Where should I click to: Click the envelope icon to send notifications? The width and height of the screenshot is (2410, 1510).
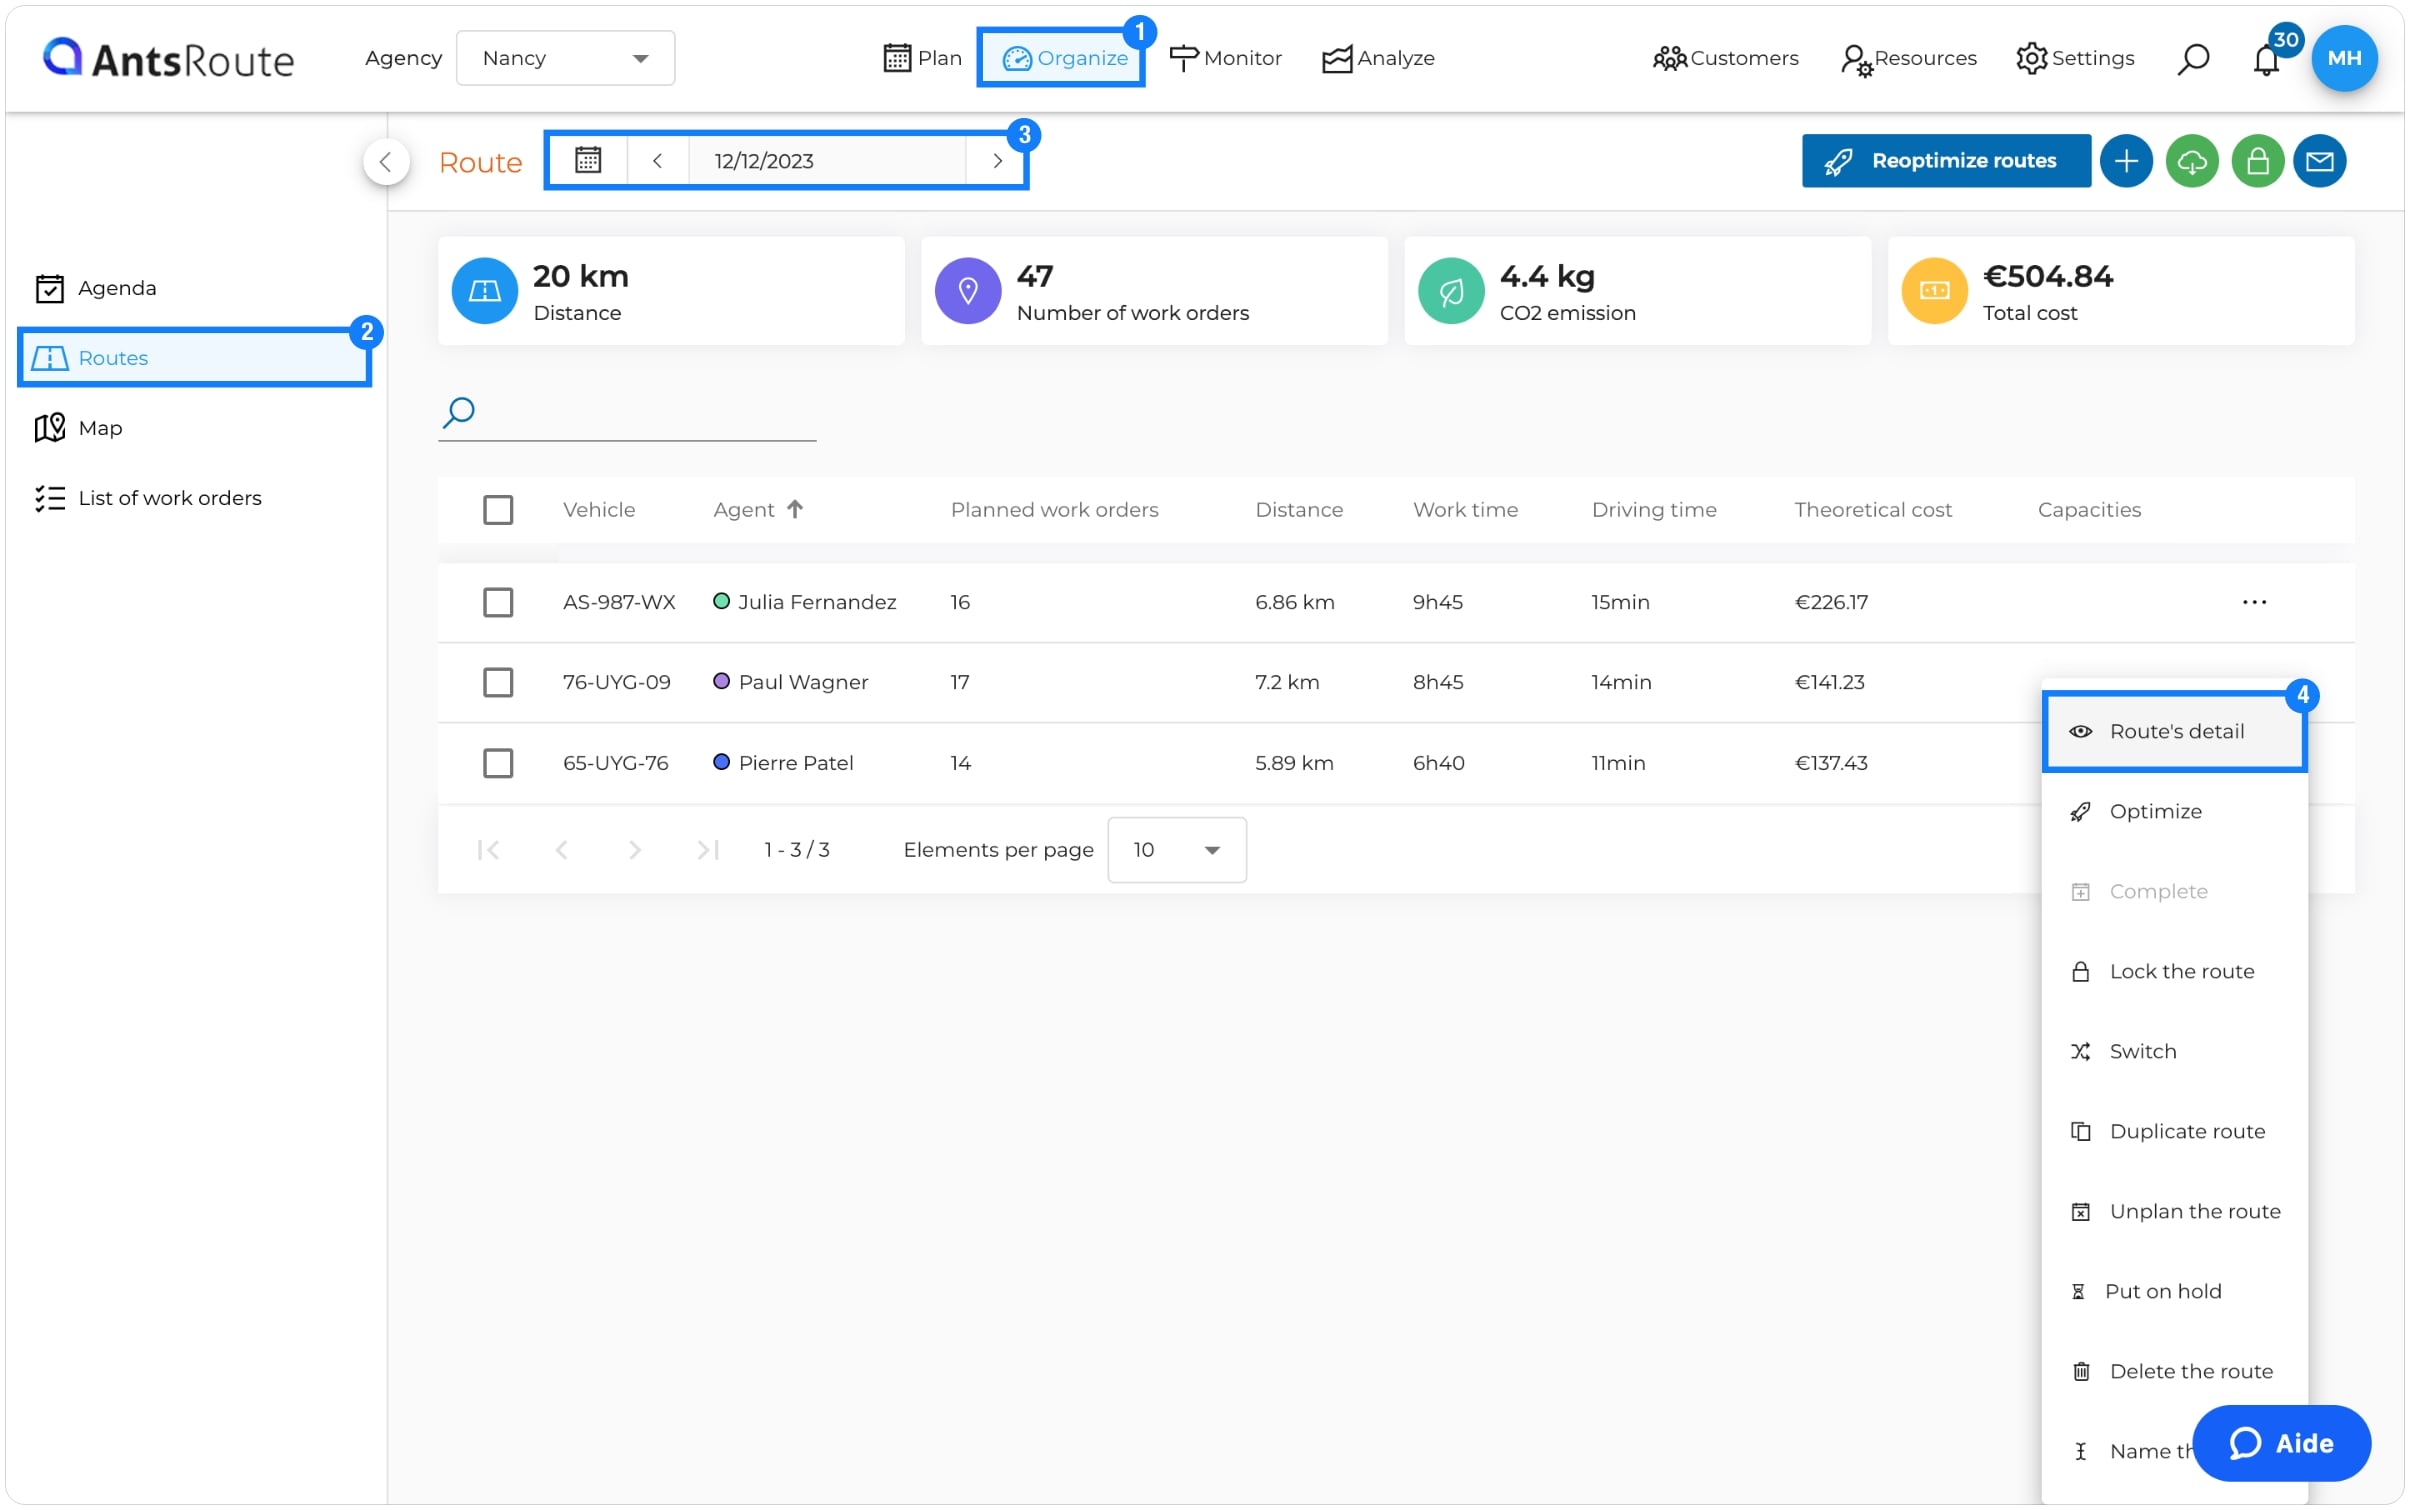pos(2320,160)
